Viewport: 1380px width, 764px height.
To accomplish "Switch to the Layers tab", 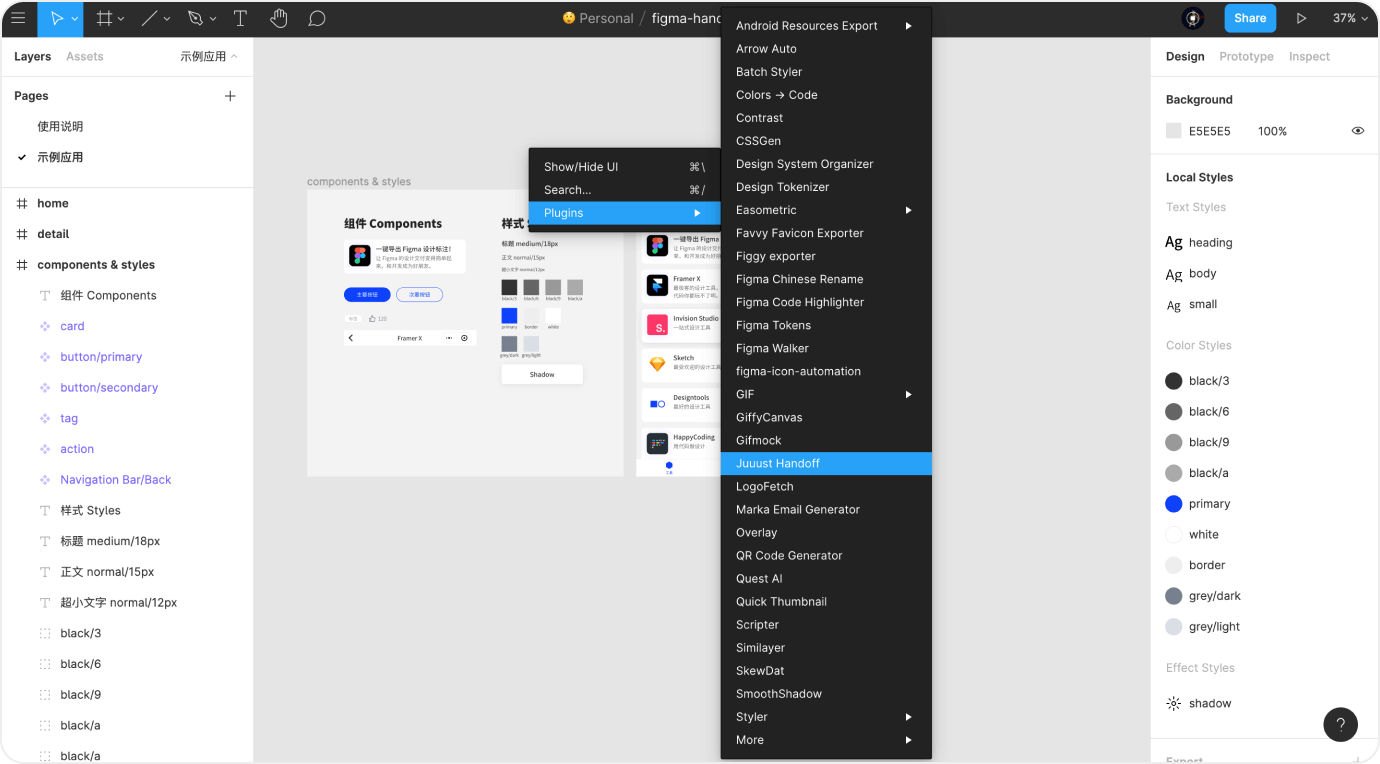I will [32, 57].
